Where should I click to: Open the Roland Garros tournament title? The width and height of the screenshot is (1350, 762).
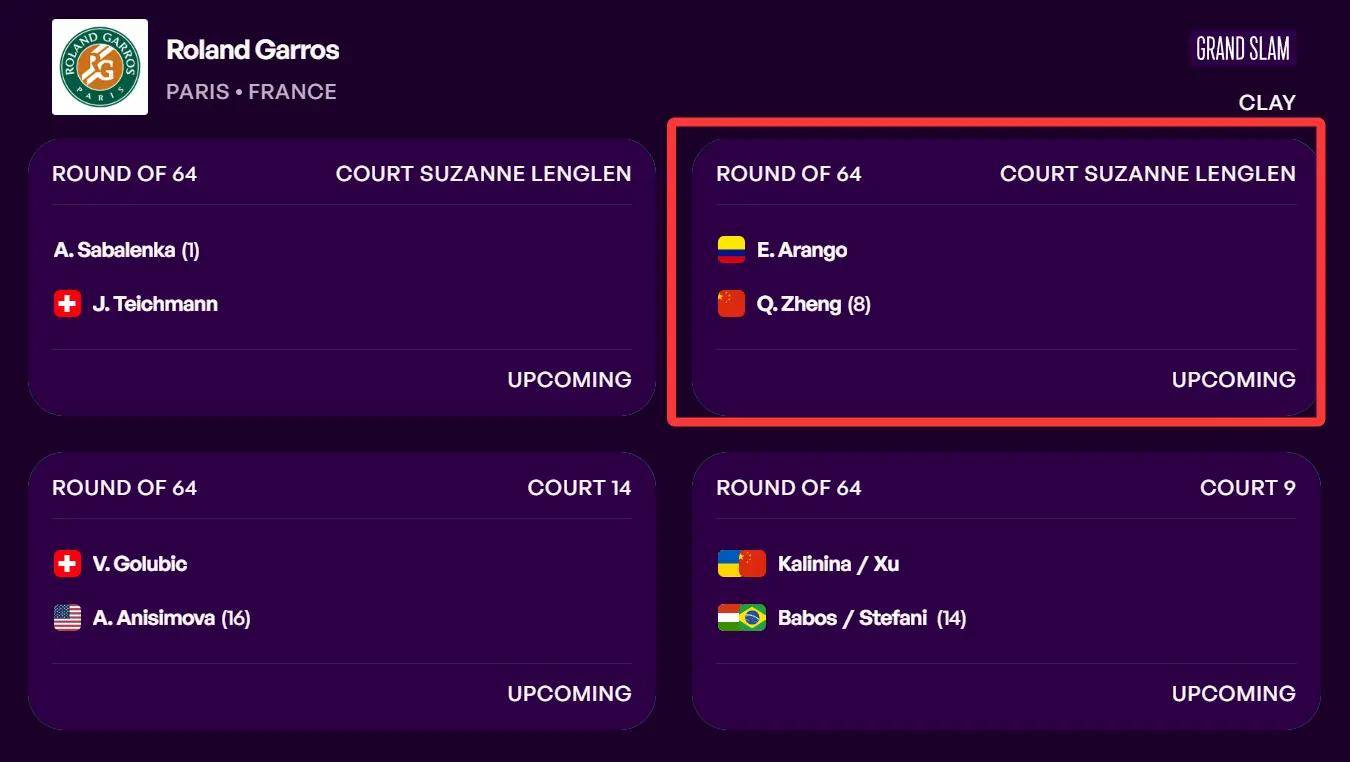pos(253,49)
